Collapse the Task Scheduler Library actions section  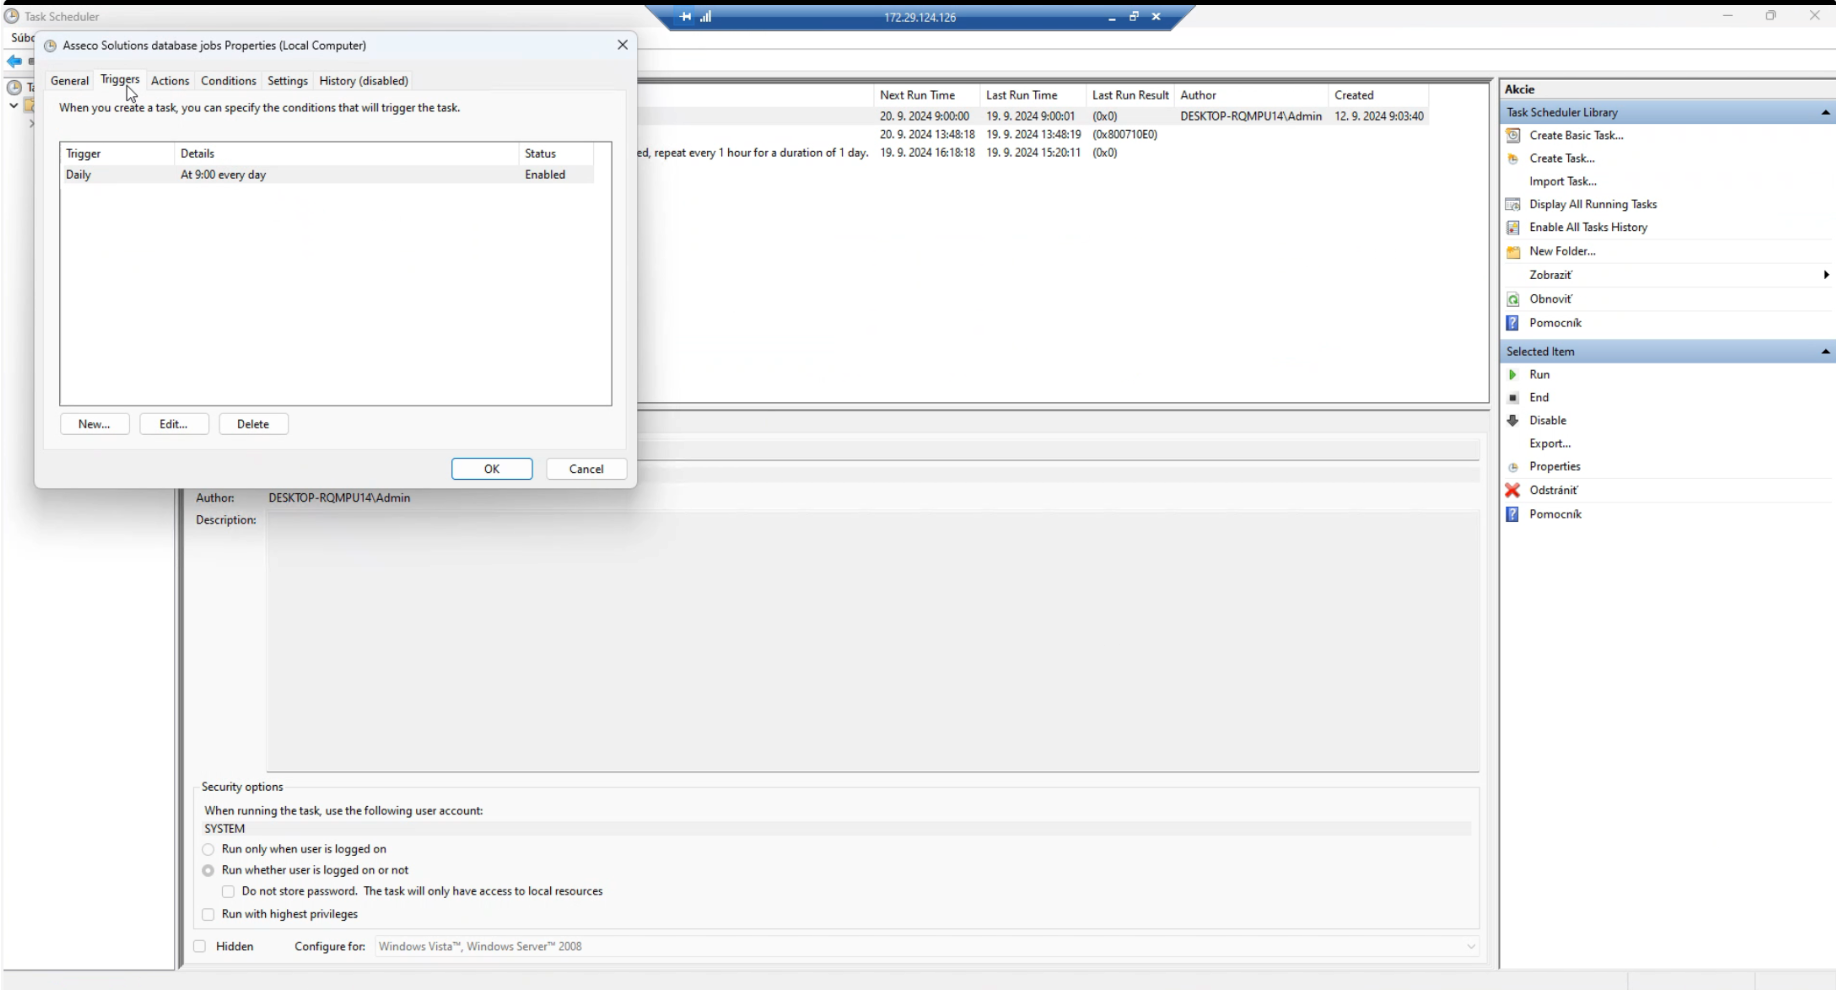(x=1825, y=112)
